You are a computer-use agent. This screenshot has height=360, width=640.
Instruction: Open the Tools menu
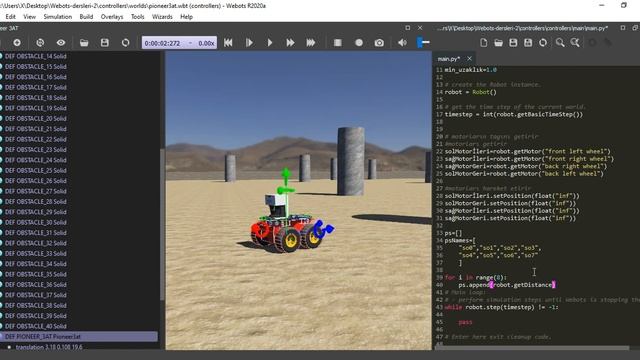tap(138, 17)
